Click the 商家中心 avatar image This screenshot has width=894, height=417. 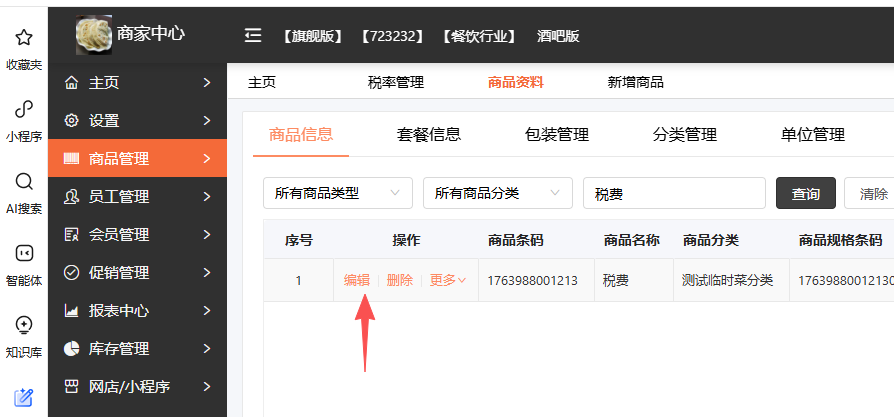coord(94,35)
